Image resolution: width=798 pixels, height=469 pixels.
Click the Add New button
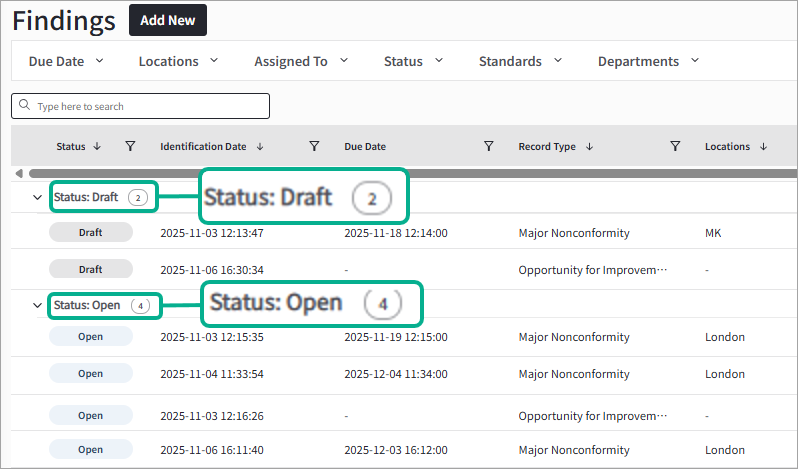[x=168, y=20]
